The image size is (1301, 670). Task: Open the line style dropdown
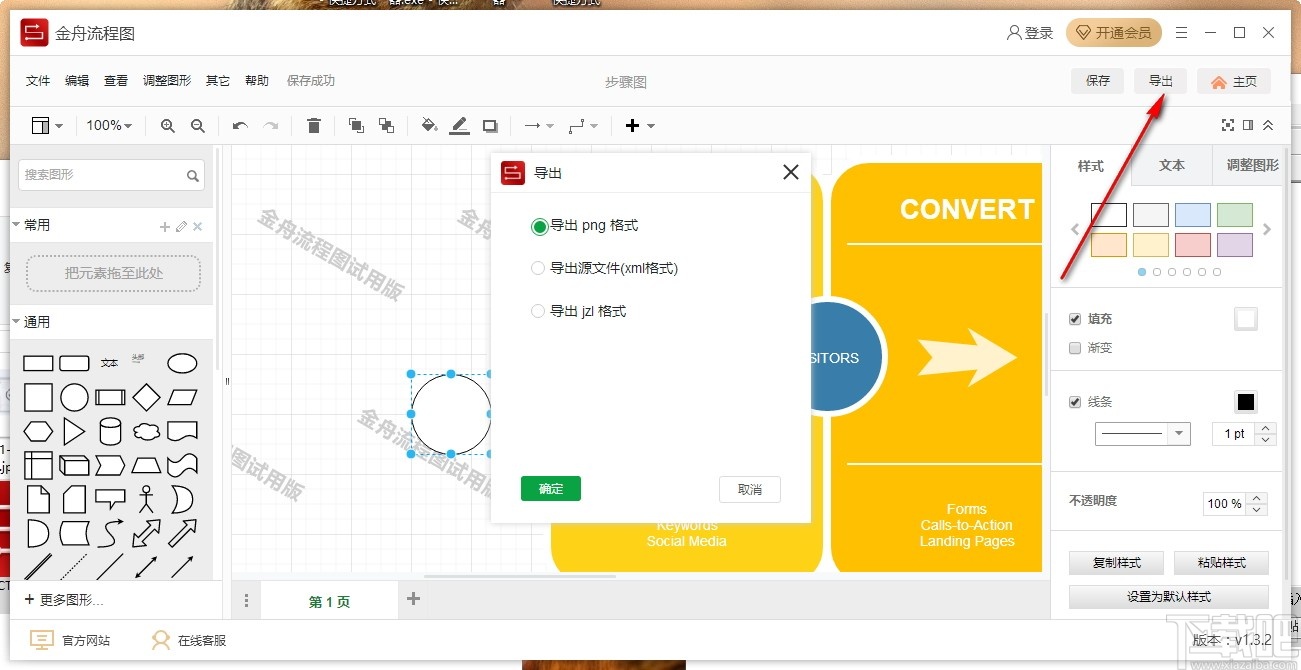[1142, 434]
